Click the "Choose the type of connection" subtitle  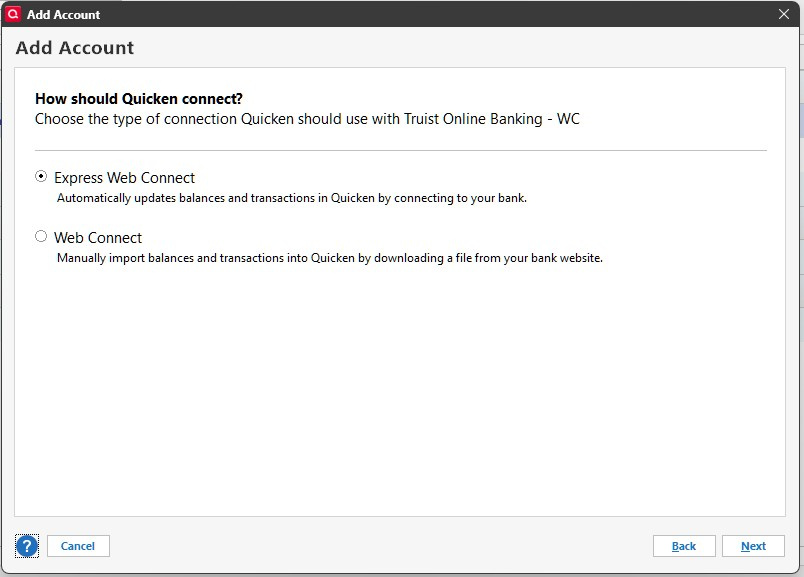coord(307,119)
